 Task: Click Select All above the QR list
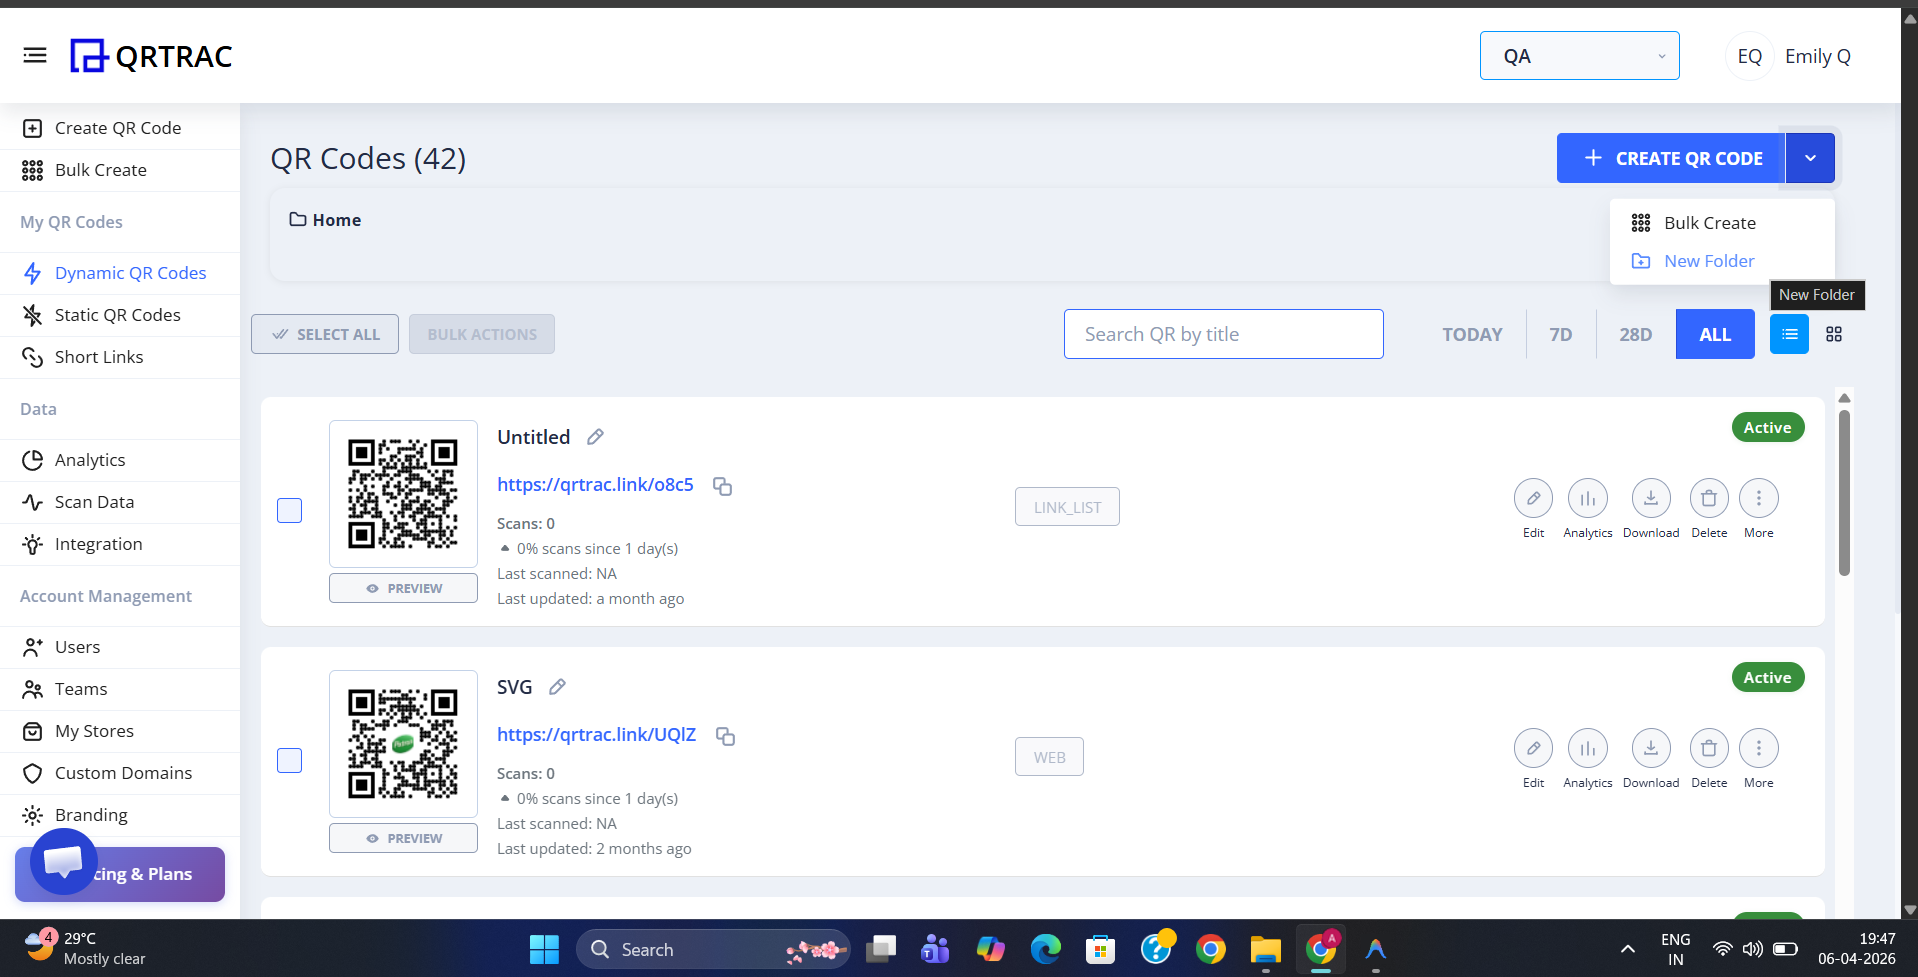324,333
